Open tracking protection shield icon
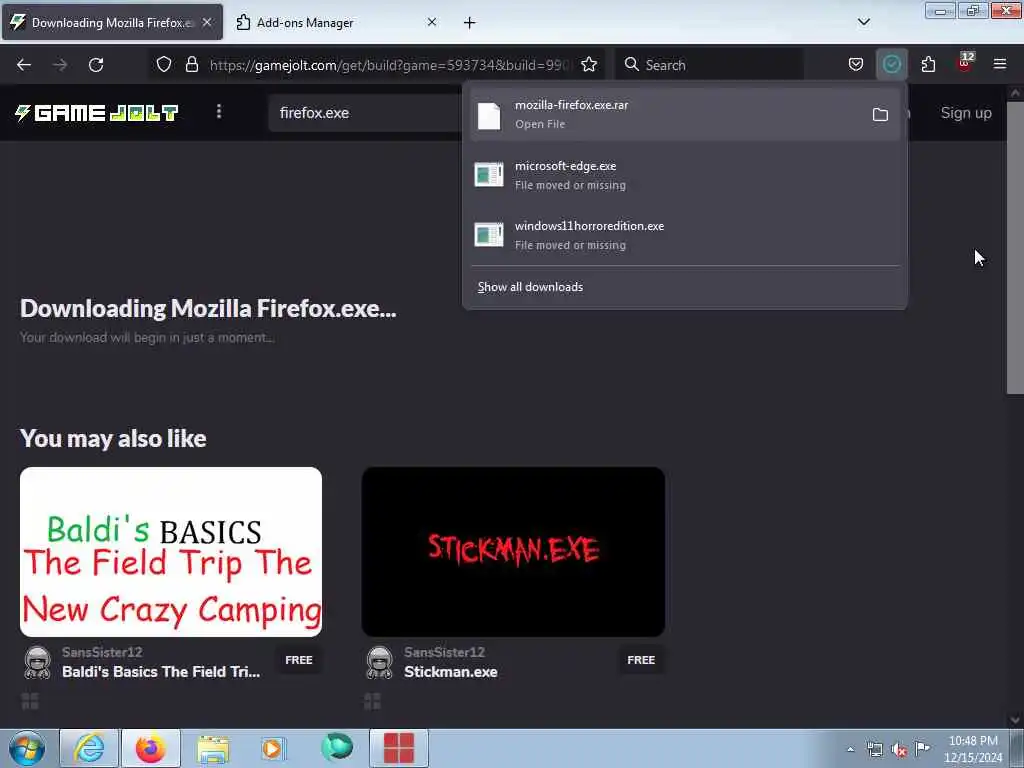Image resolution: width=1024 pixels, height=768 pixels. click(x=164, y=65)
